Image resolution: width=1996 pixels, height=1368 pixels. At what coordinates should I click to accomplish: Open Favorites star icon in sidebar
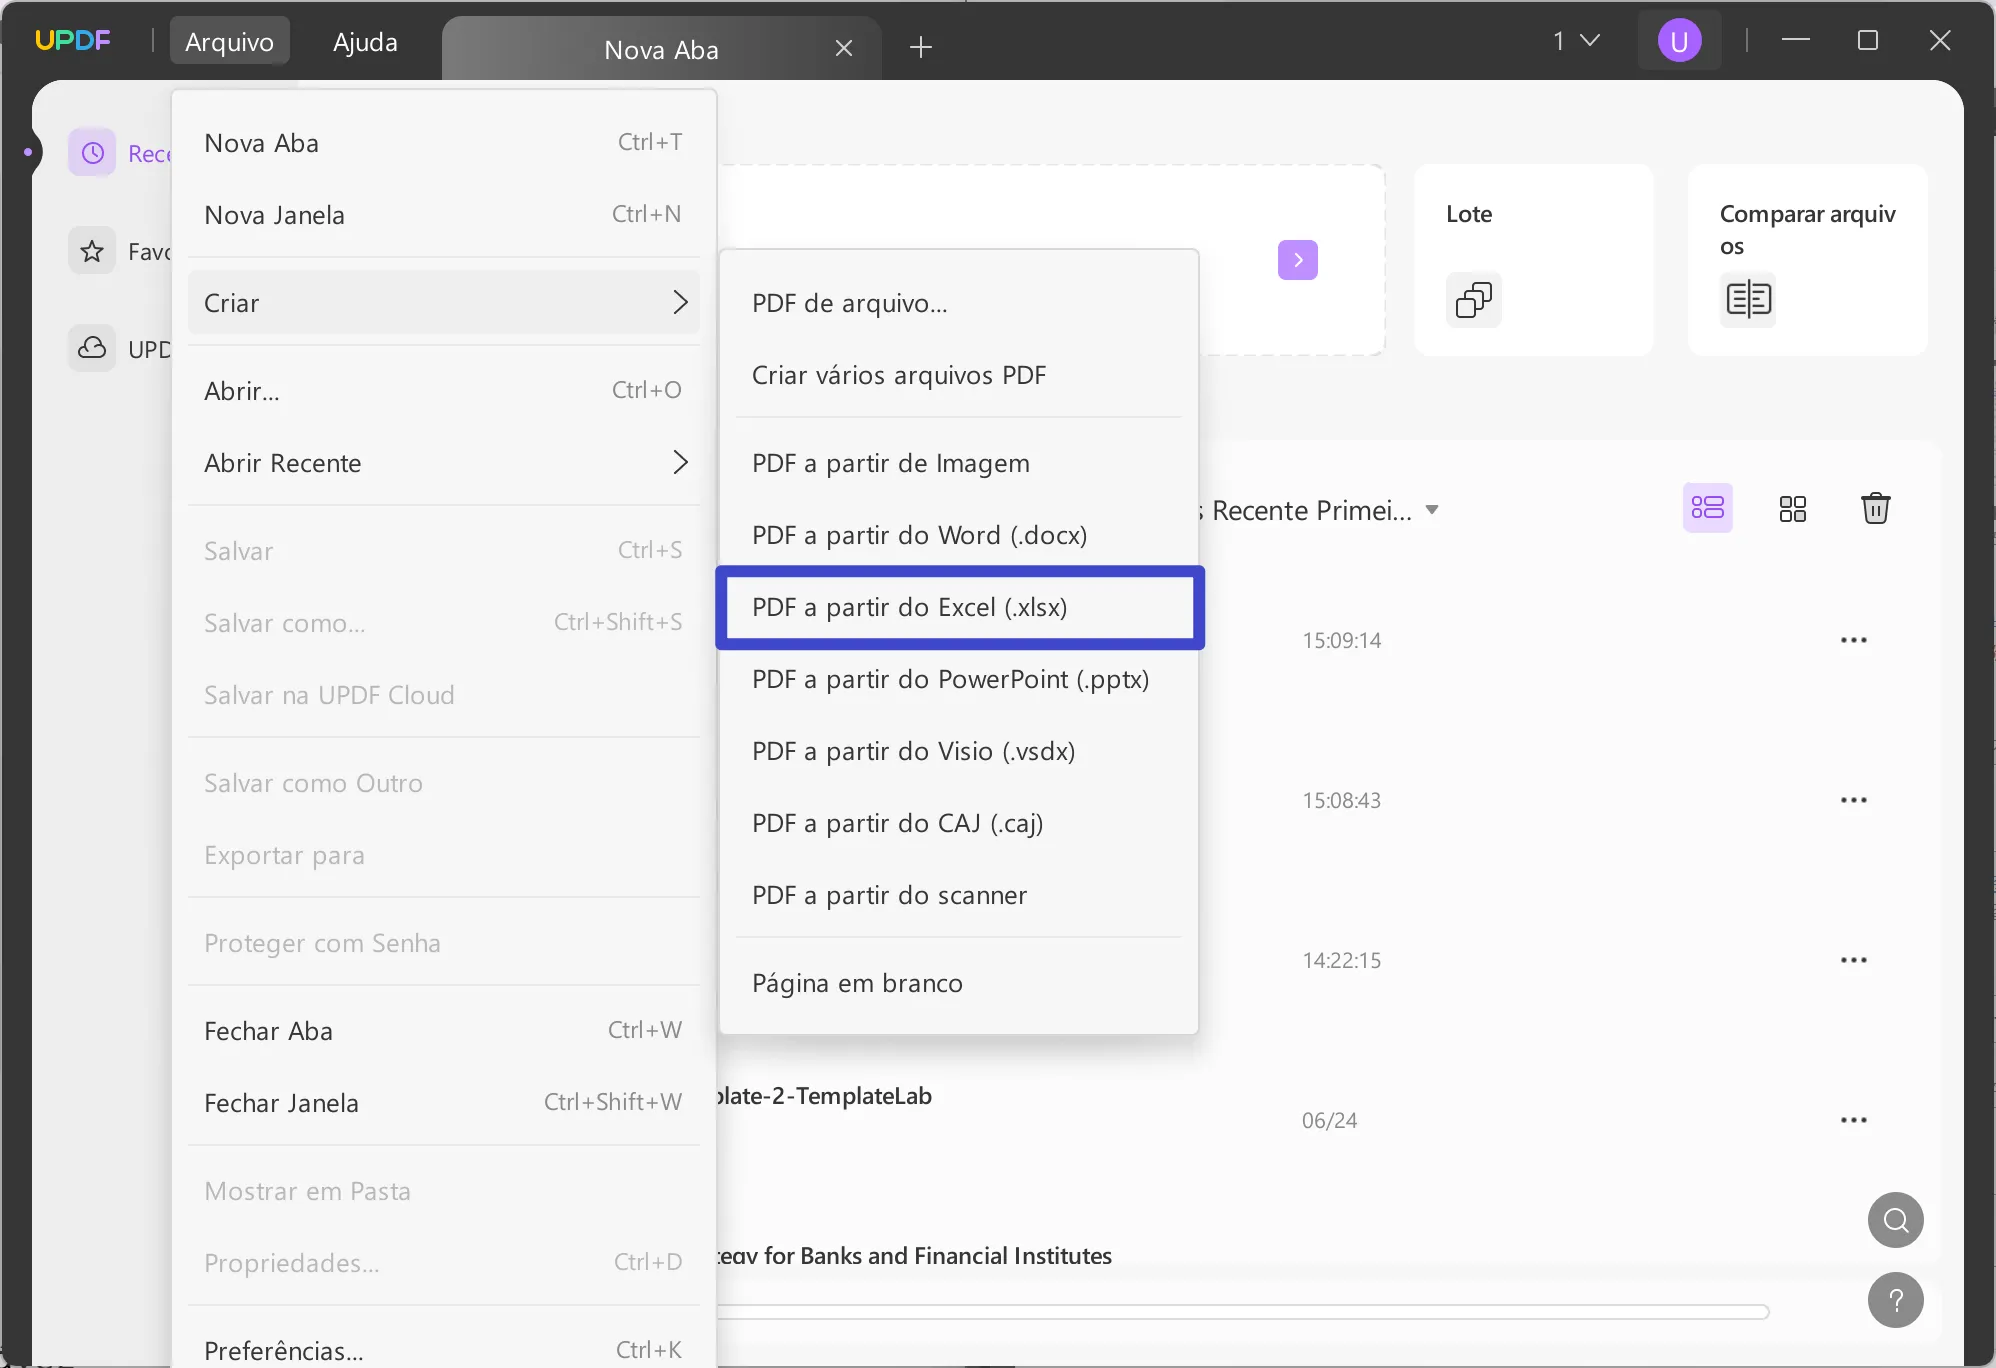pos(92,251)
